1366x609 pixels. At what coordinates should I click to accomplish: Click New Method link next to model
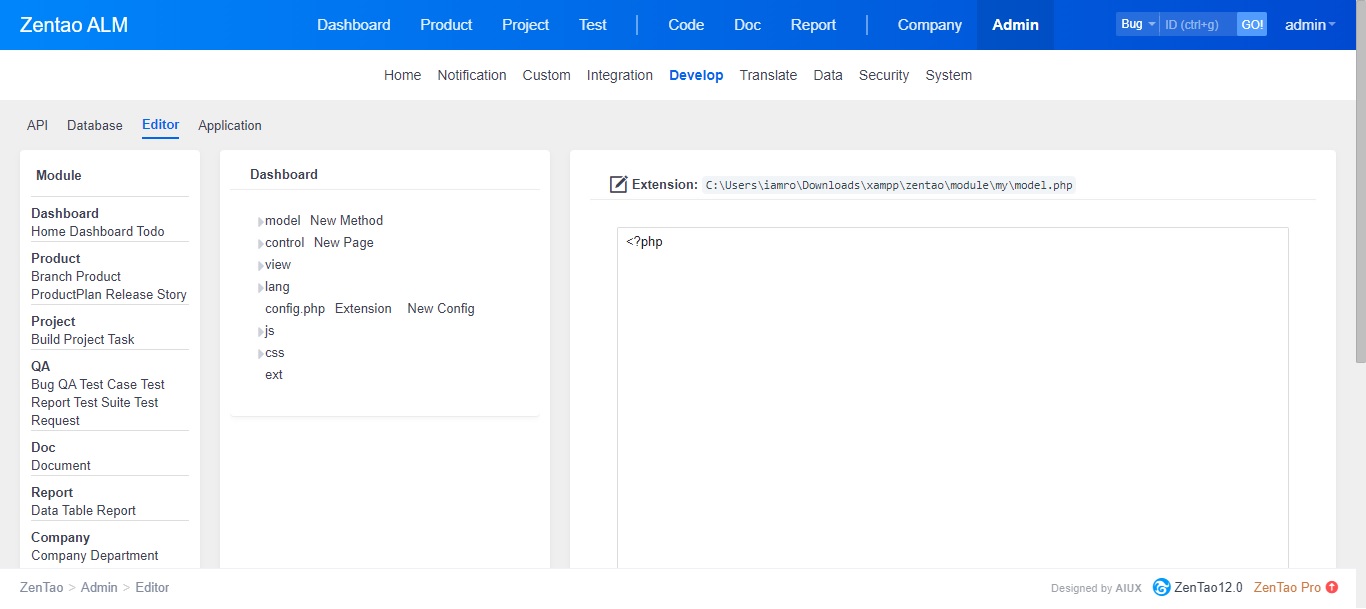pos(346,221)
